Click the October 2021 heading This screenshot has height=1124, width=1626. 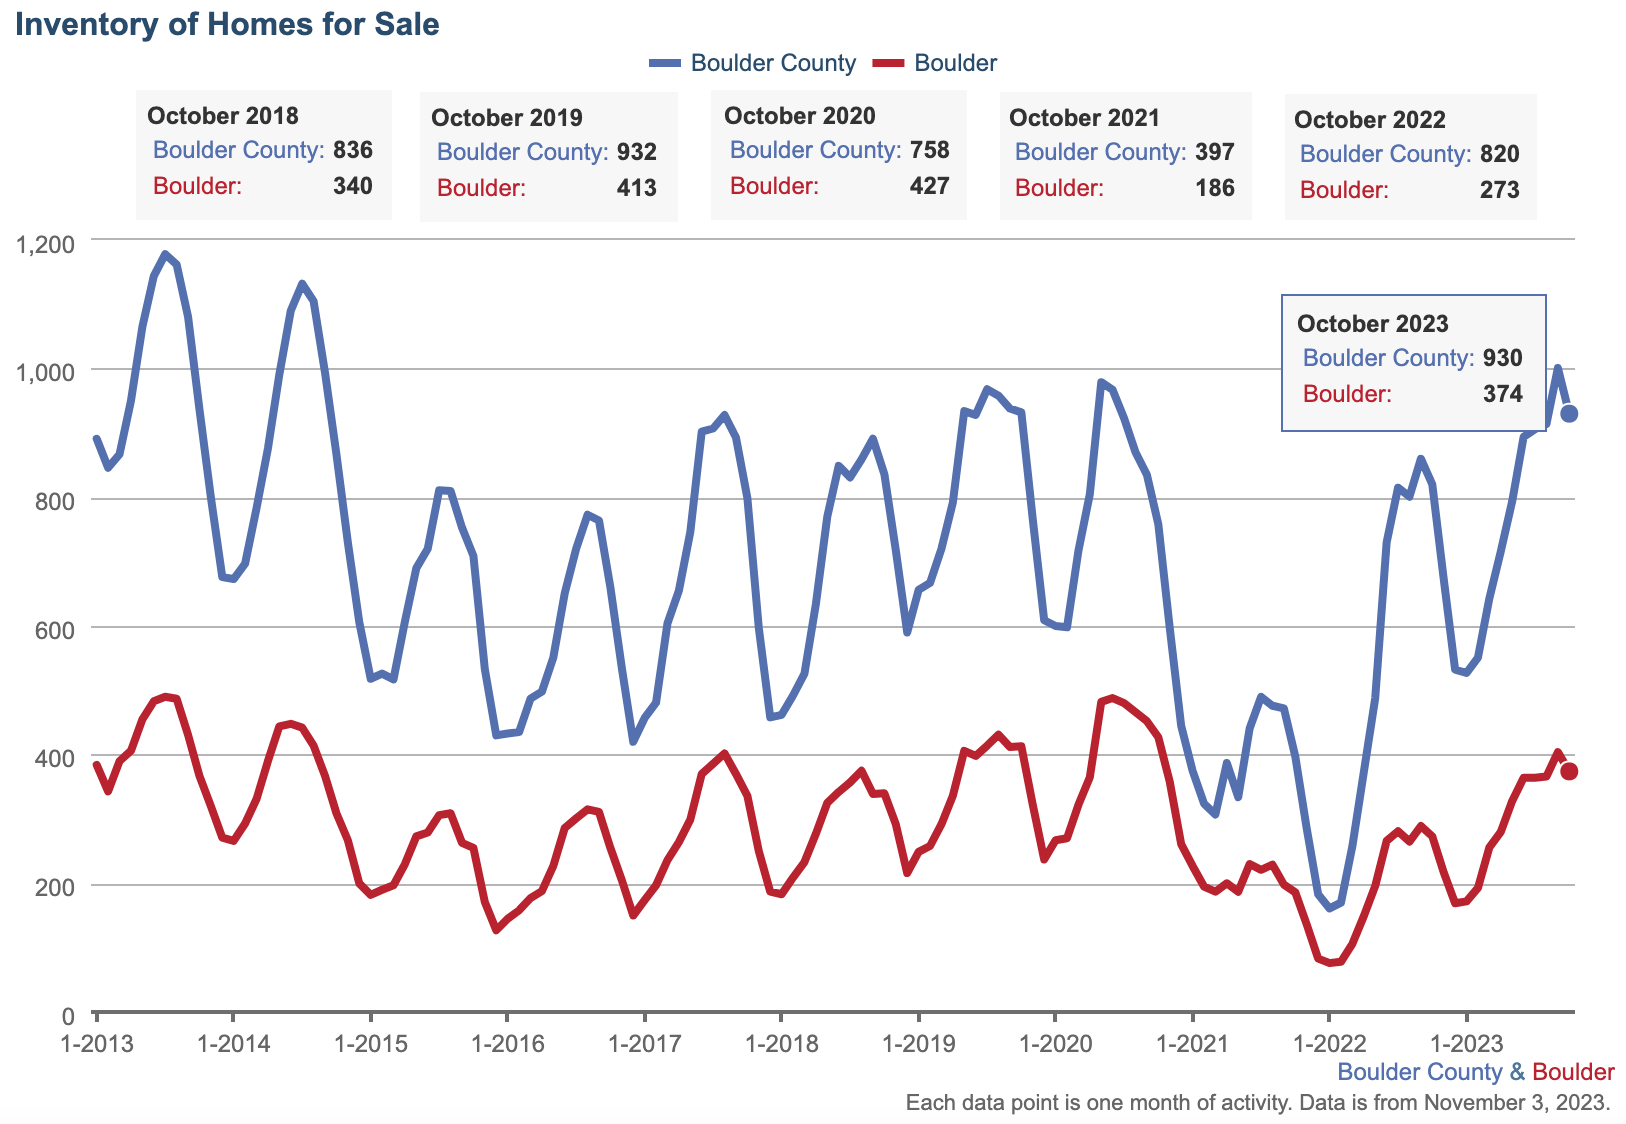tap(1085, 118)
